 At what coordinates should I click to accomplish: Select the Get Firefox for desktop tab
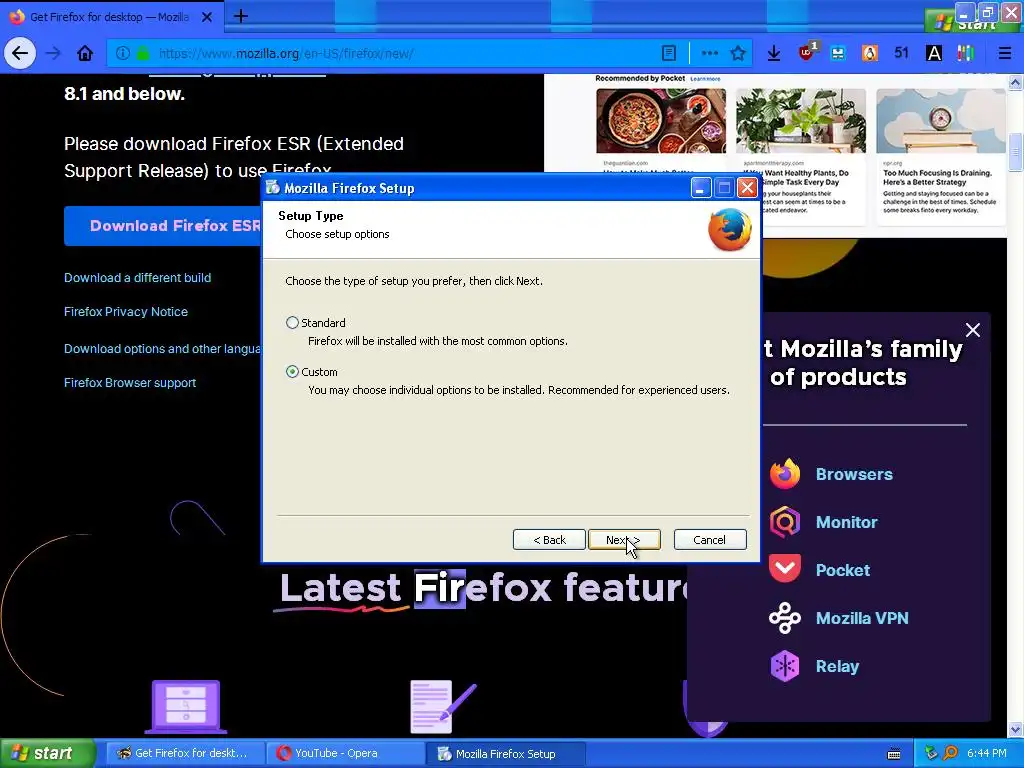click(x=111, y=17)
